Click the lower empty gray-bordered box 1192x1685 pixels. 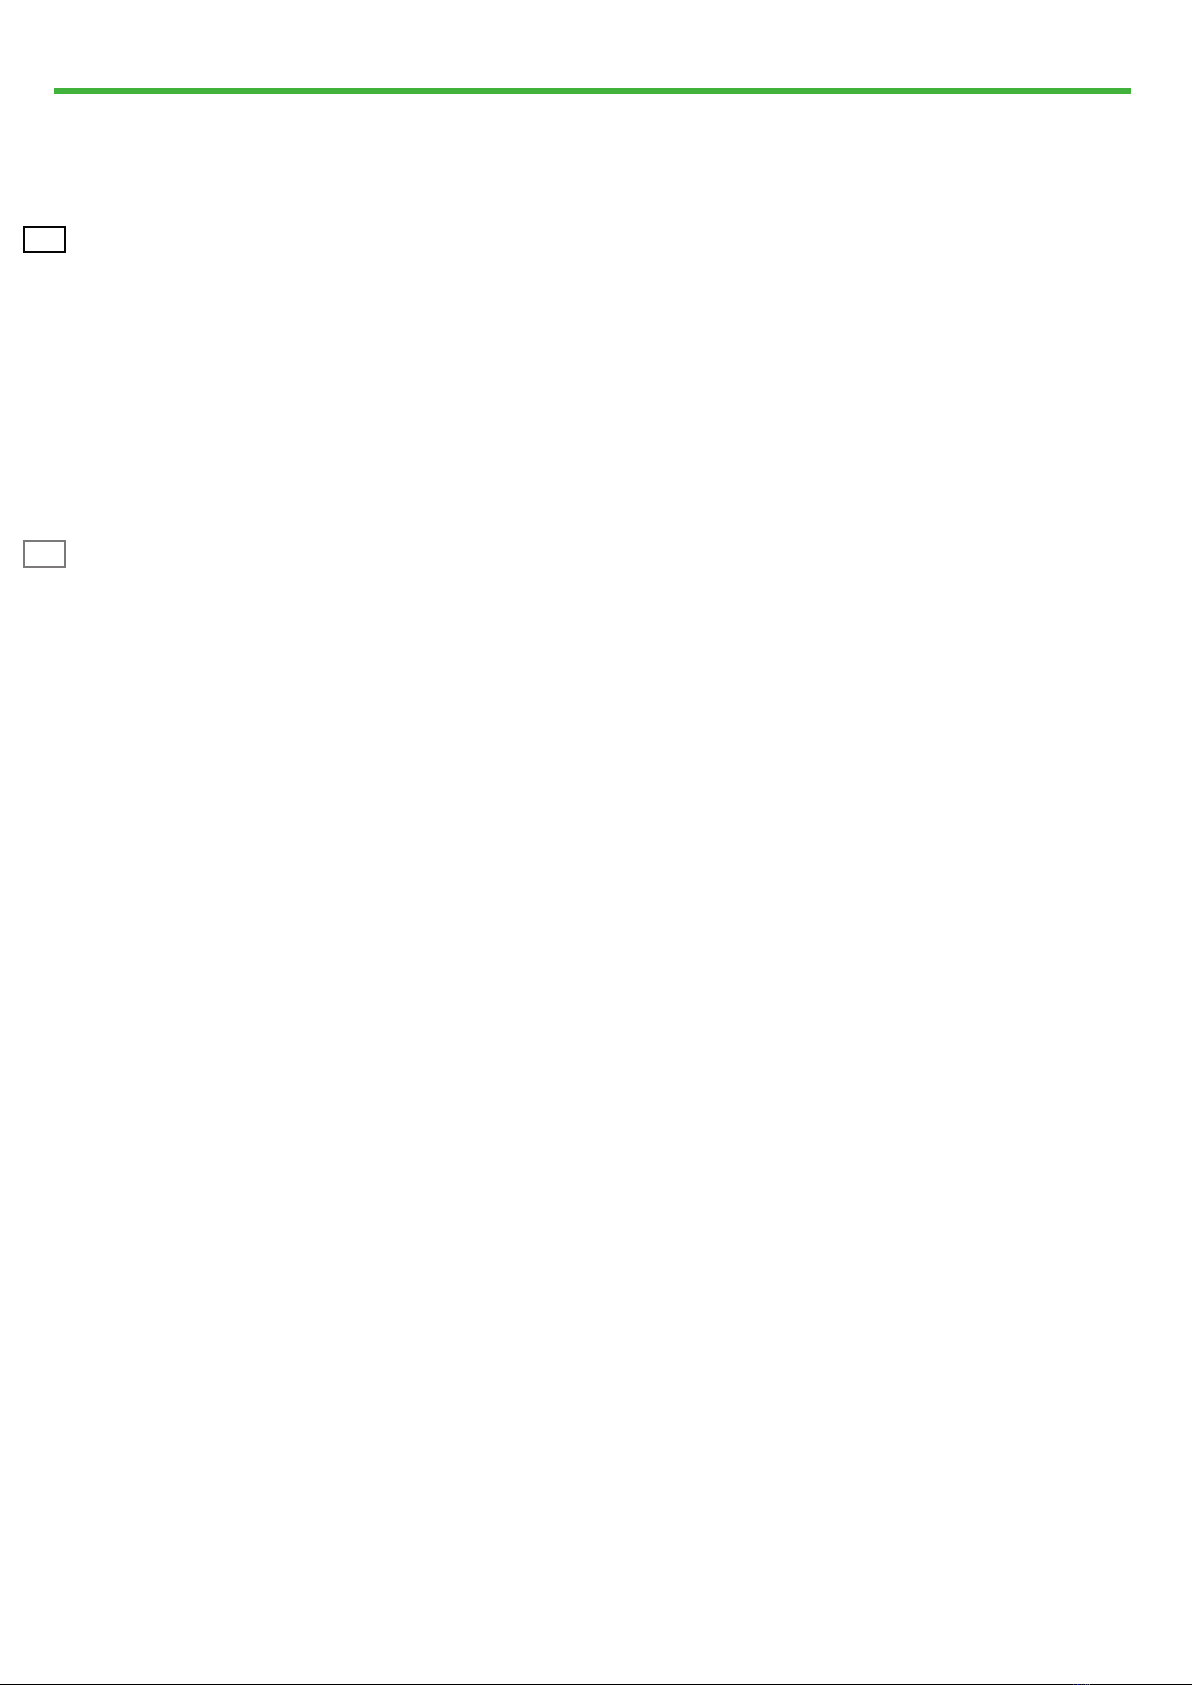point(44,554)
